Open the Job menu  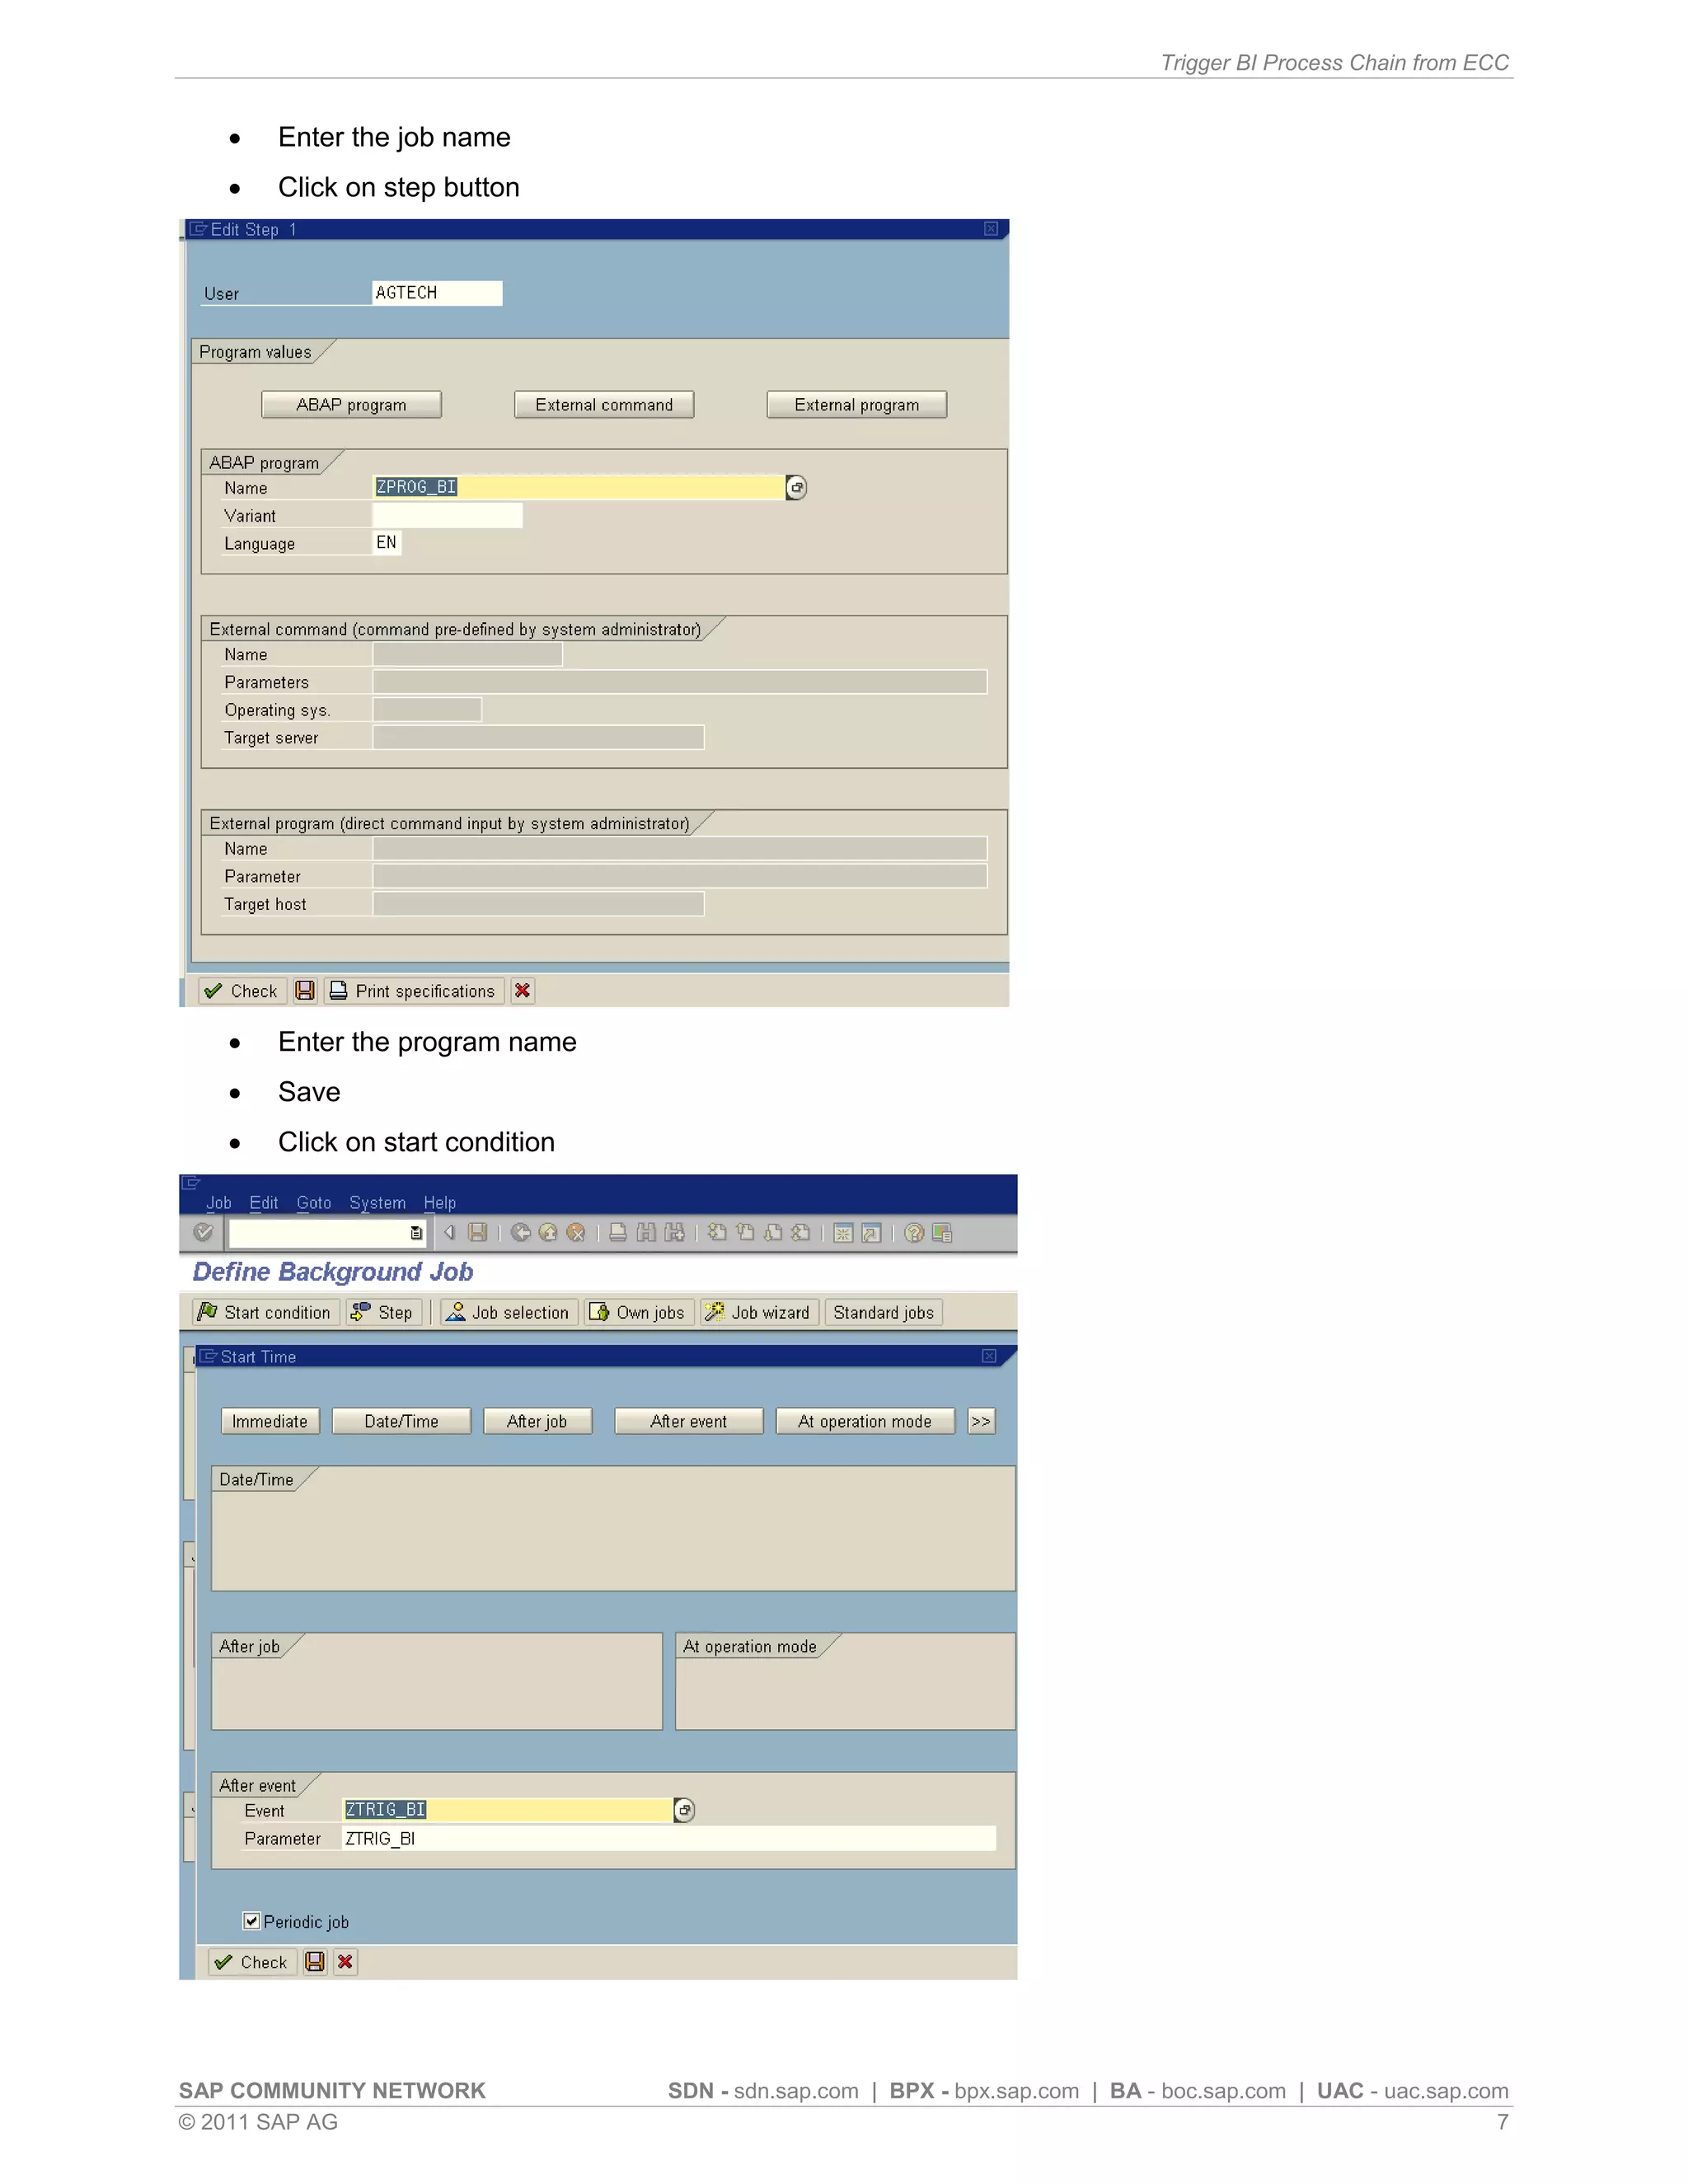click(x=218, y=1203)
